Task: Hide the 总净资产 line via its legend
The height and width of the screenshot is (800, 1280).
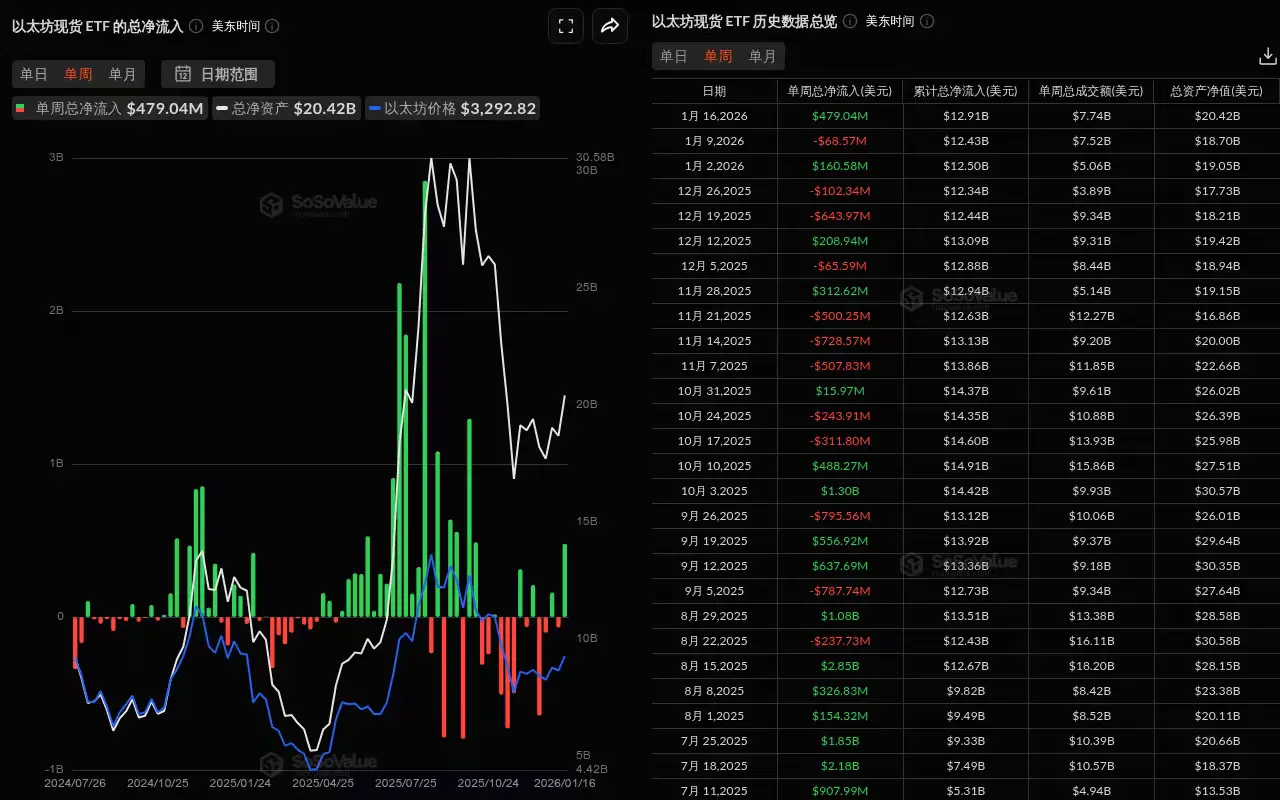Action: [287, 110]
